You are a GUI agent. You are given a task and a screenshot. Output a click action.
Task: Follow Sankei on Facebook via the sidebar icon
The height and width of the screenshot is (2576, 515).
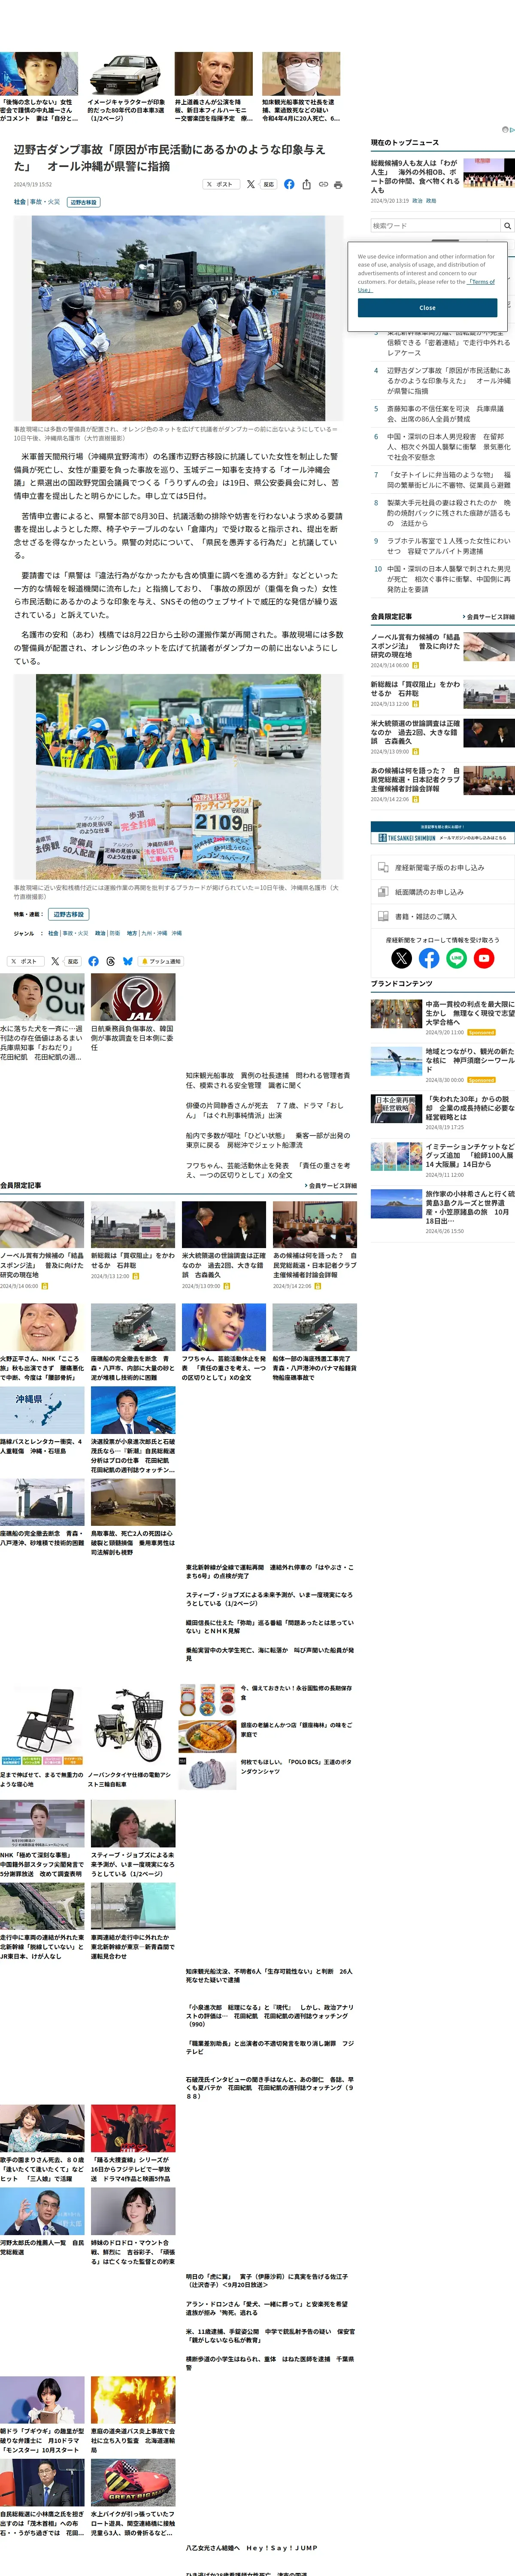point(429,958)
